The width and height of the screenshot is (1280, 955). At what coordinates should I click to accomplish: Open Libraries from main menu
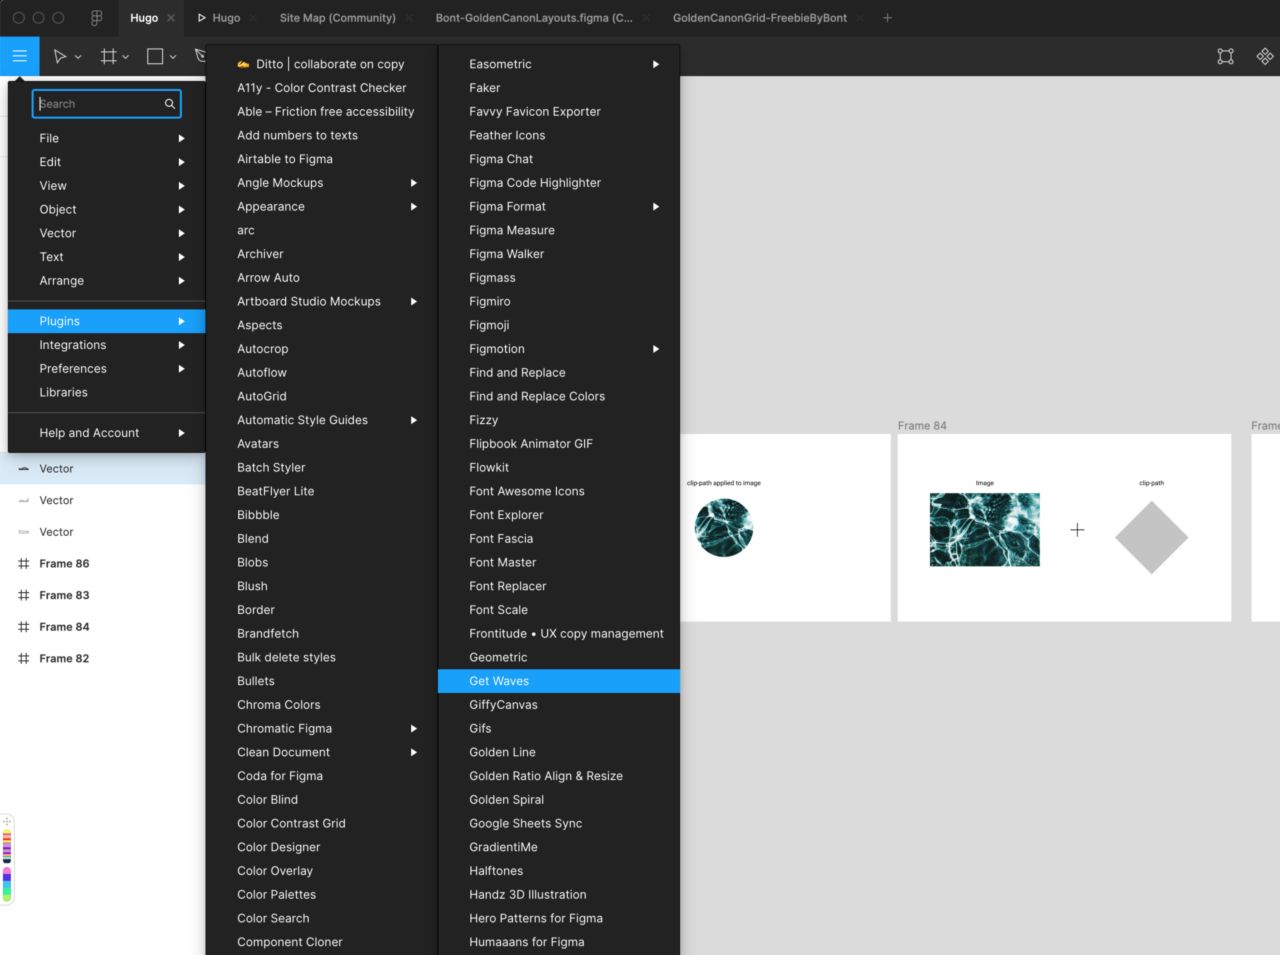click(x=106, y=393)
